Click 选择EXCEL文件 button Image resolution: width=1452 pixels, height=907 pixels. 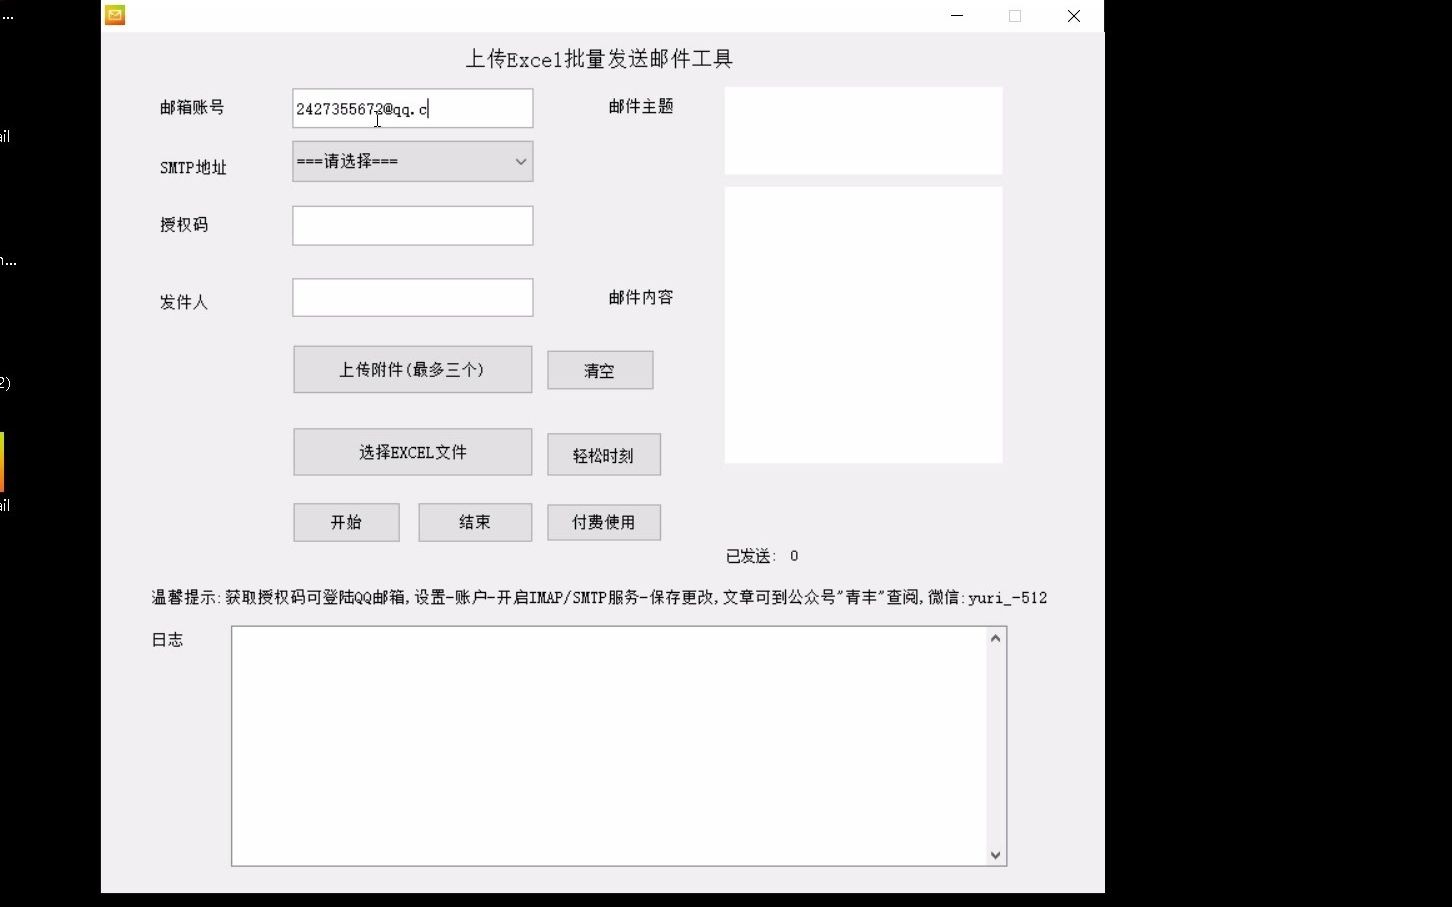tap(412, 452)
